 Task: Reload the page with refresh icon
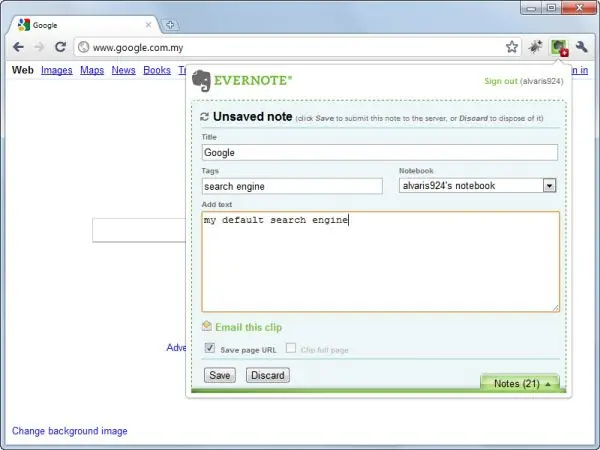[x=60, y=47]
